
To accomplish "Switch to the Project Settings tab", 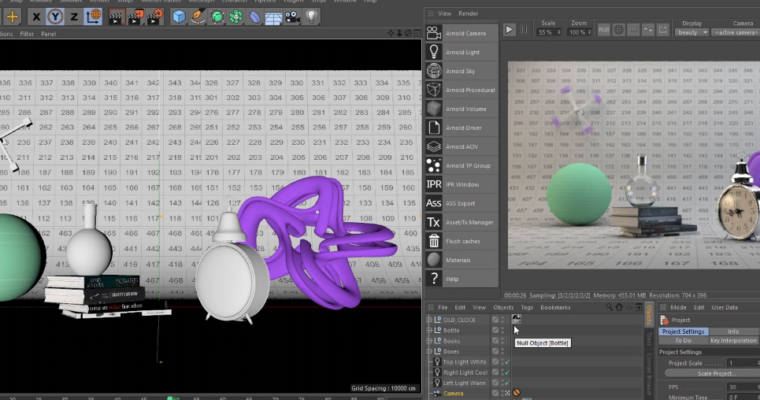I will tap(684, 331).
